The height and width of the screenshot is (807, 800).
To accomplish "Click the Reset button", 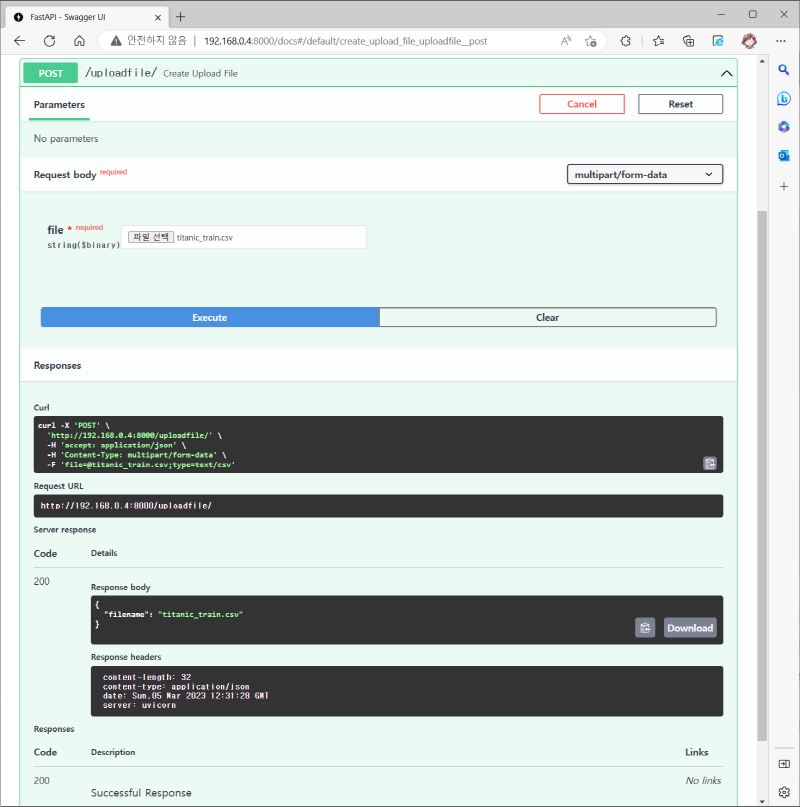I will click(680, 104).
